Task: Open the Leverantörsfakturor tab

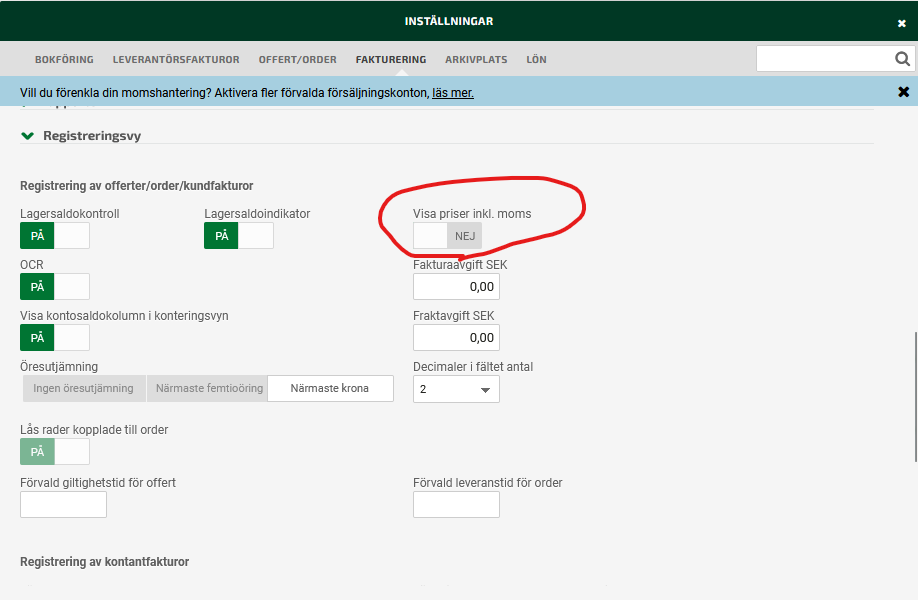Action: (176, 60)
